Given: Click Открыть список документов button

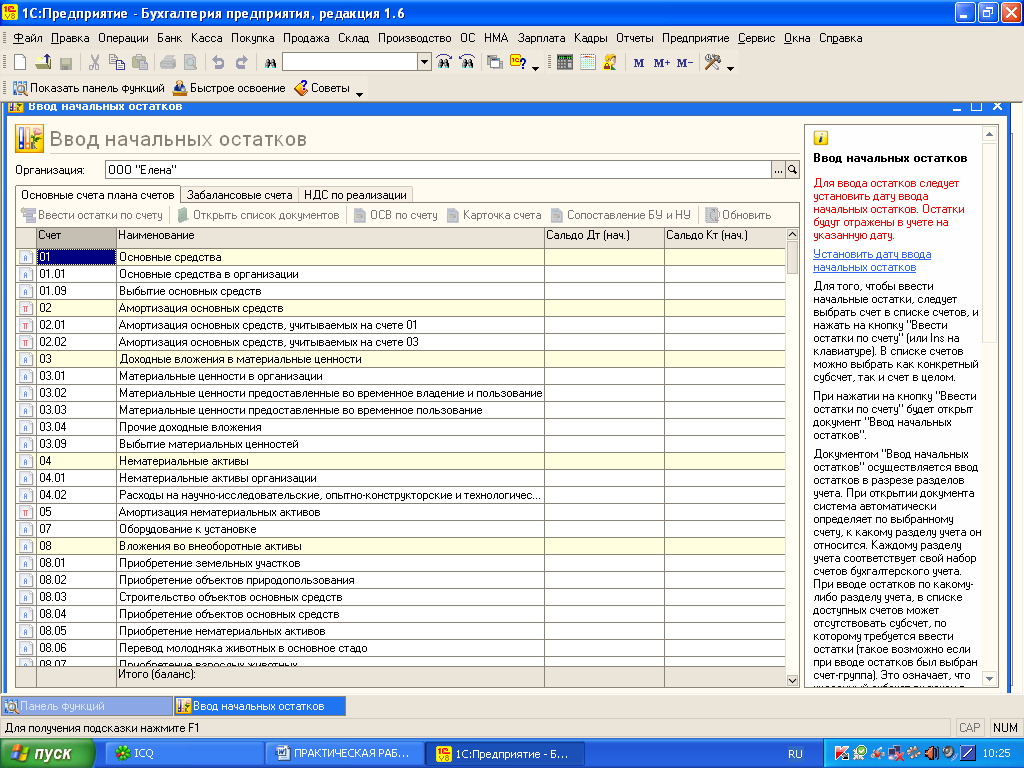Looking at the screenshot, I should pyautogui.click(x=258, y=215).
